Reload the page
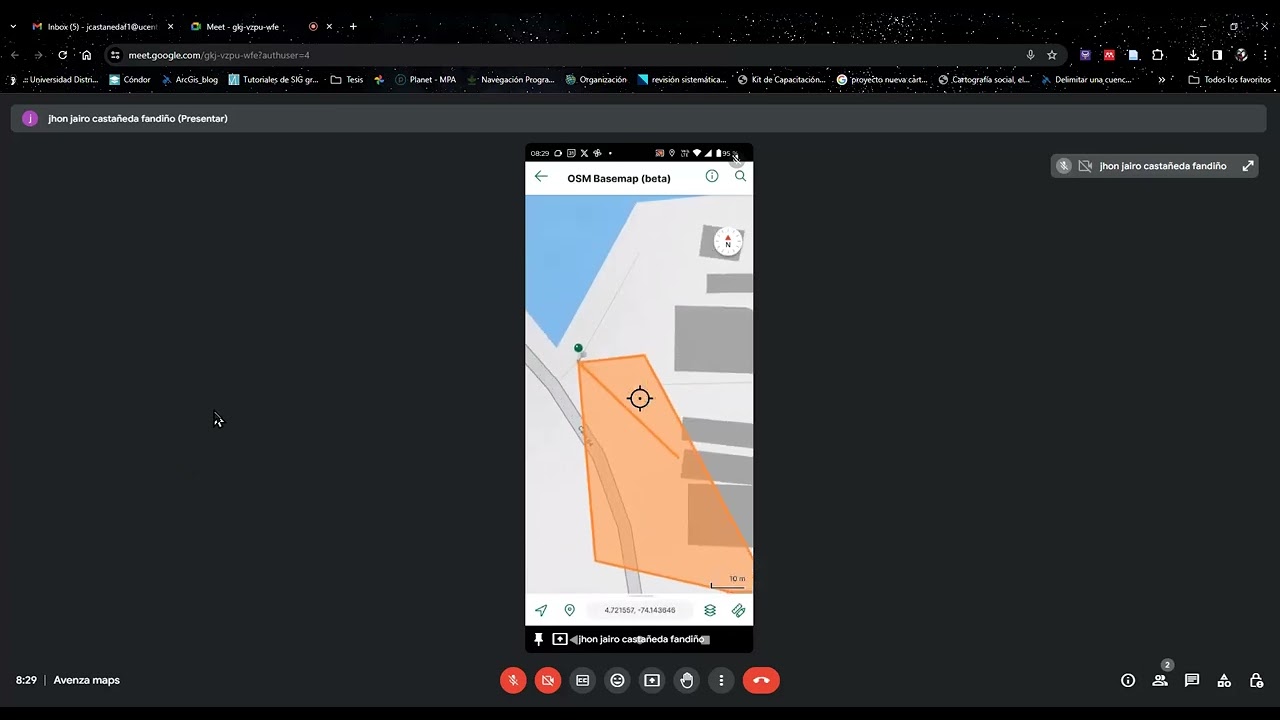 coord(63,55)
